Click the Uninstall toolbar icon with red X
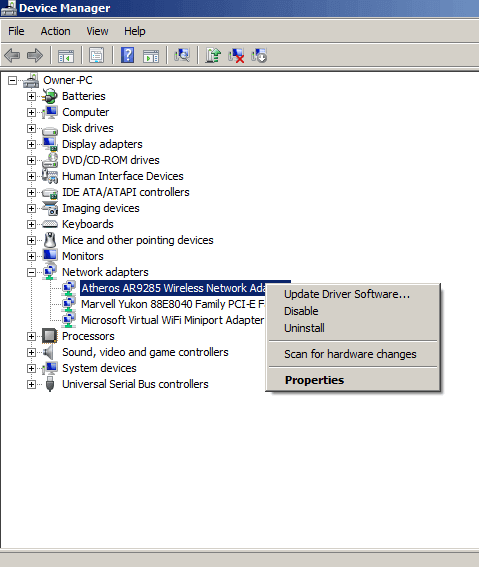479x567 pixels. [236, 56]
